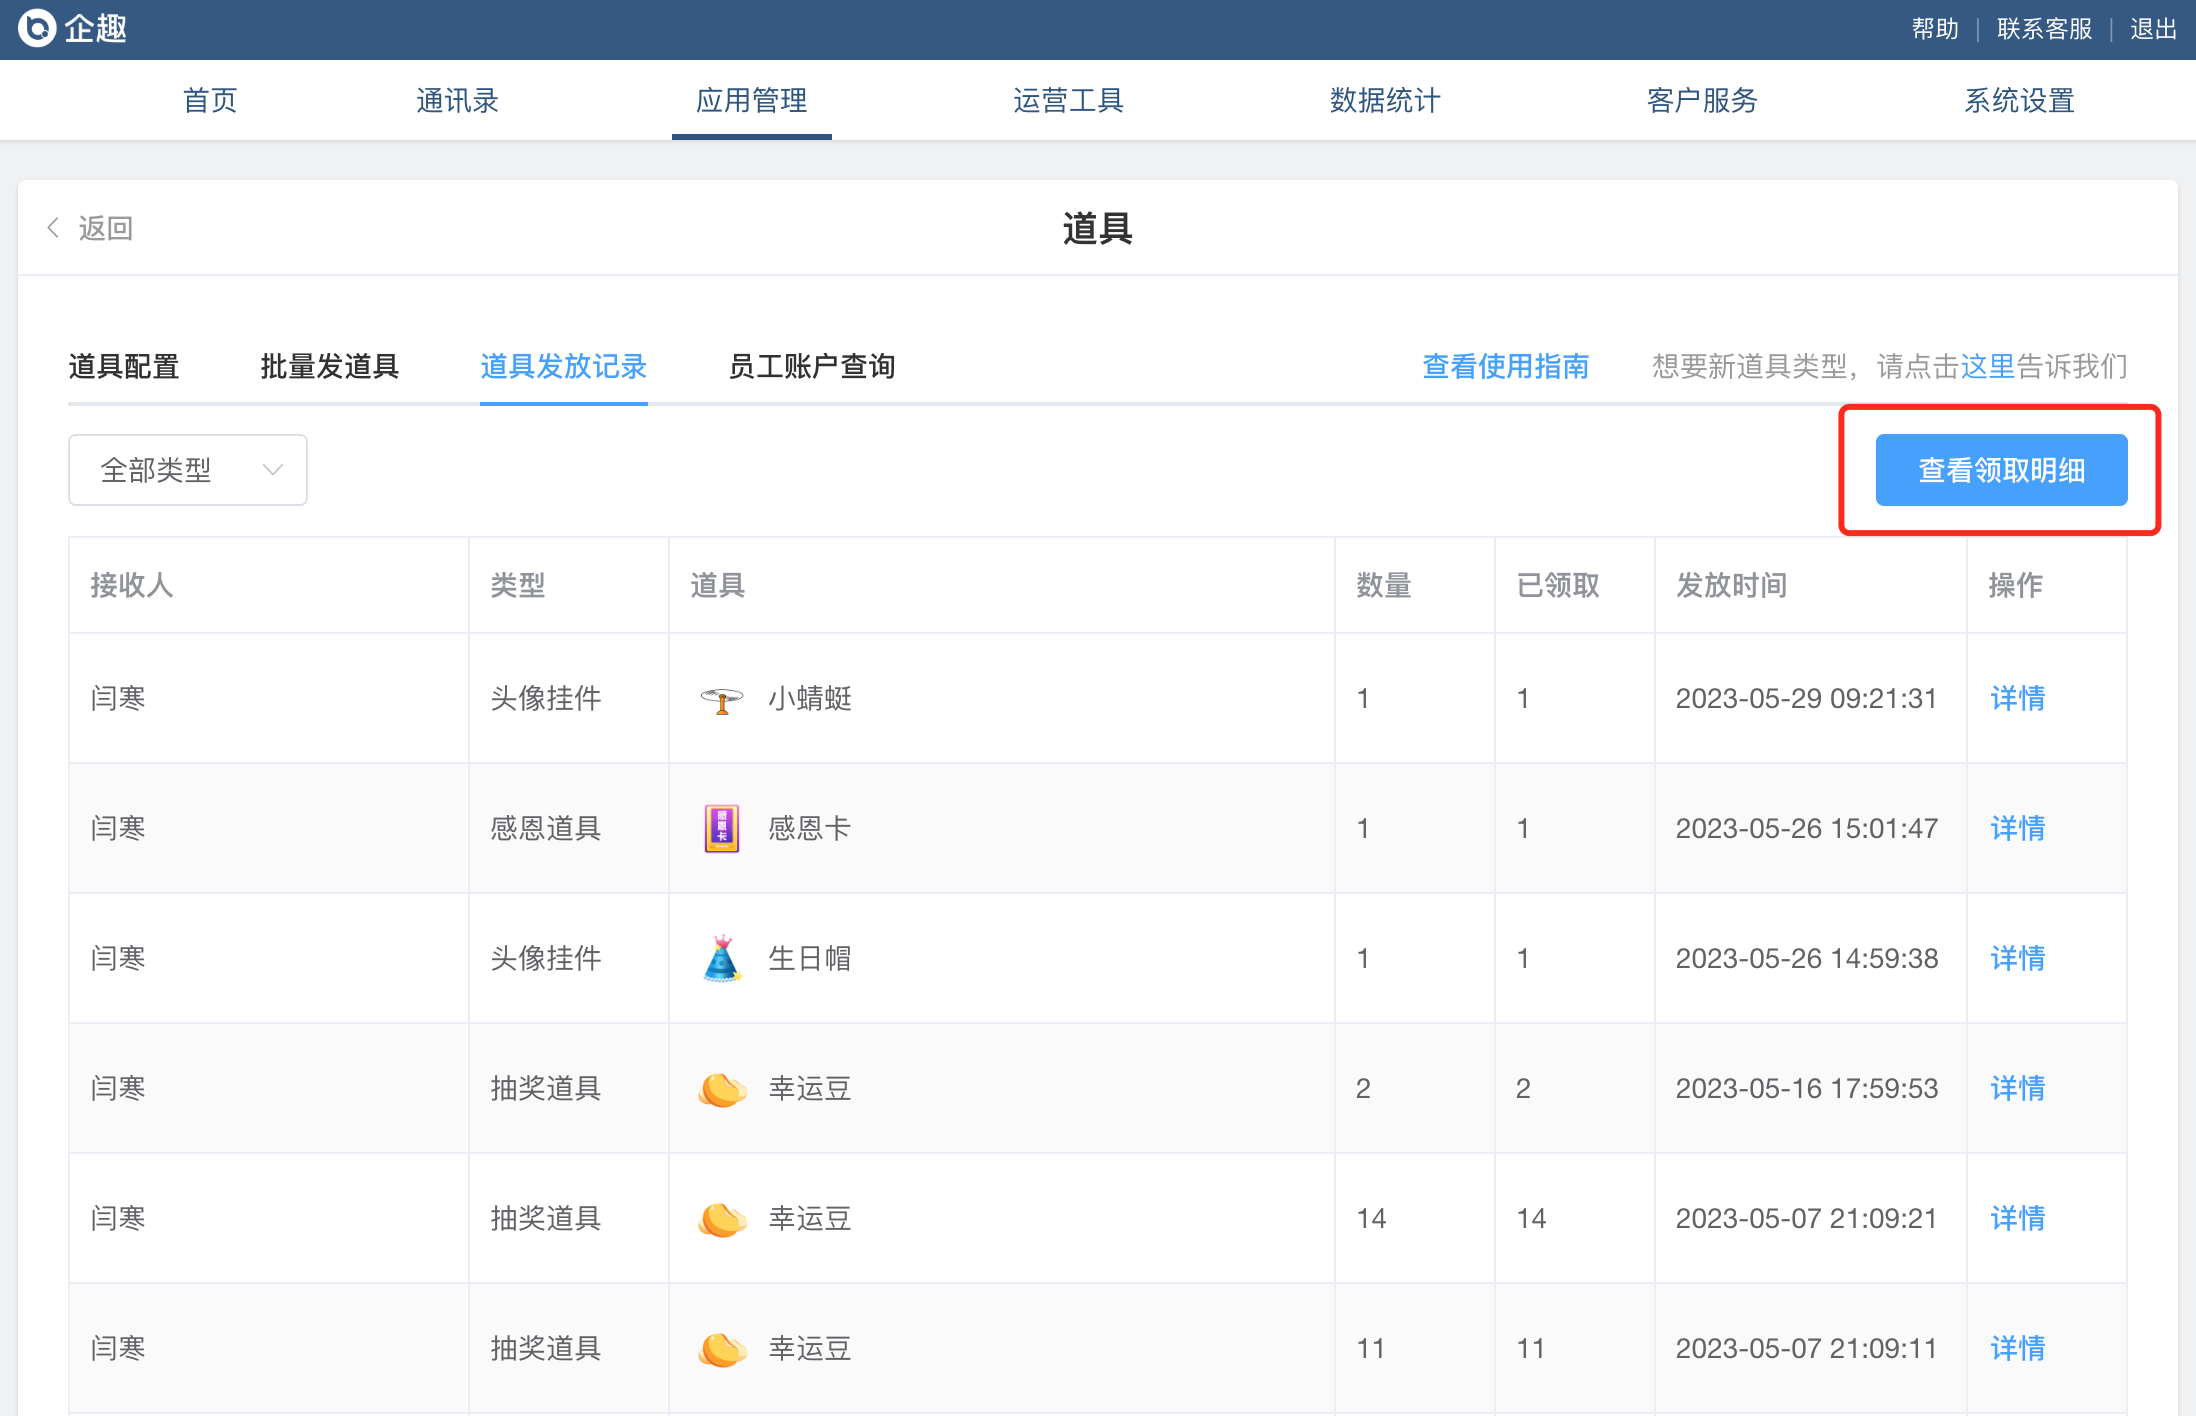The image size is (2196, 1416).
Task: Click the 企趣 logo icon
Action: pos(38,28)
